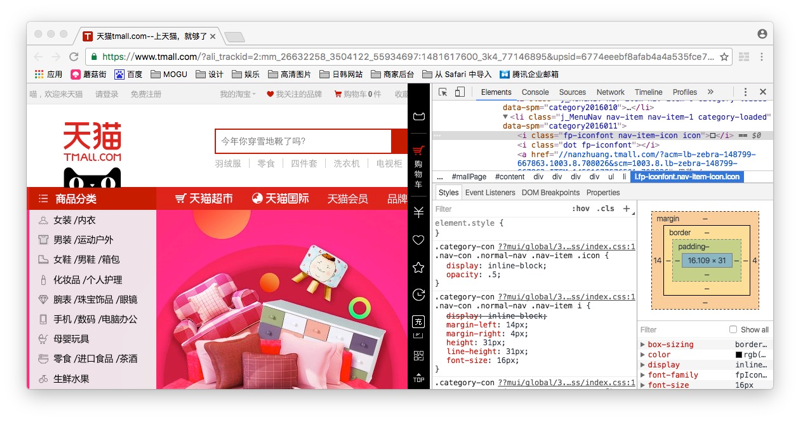Open the Event Listeners tab

pyautogui.click(x=490, y=192)
